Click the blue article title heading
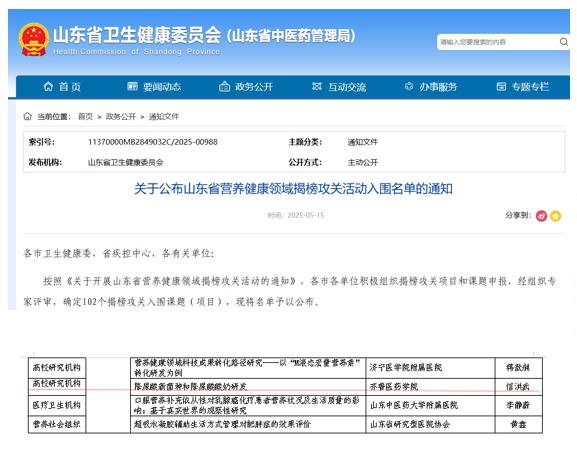The width and height of the screenshot is (577, 455). click(x=293, y=189)
